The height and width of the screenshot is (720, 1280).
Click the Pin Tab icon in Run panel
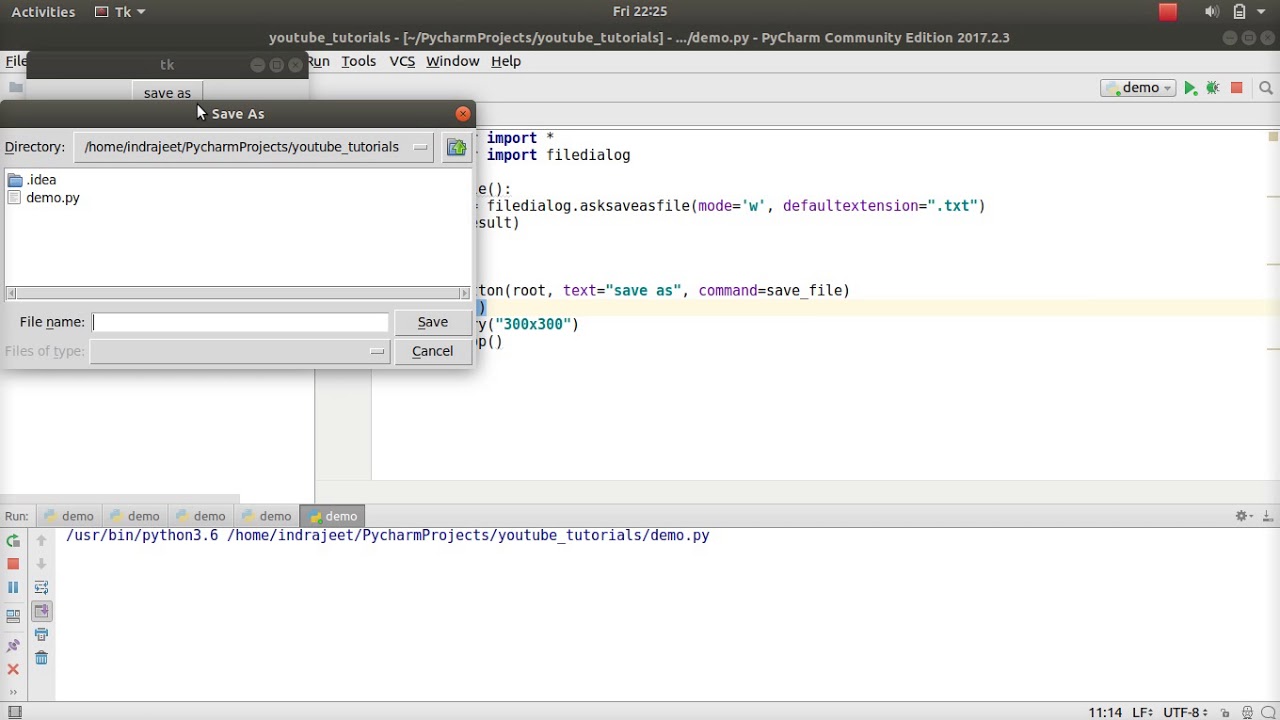tap(13, 645)
